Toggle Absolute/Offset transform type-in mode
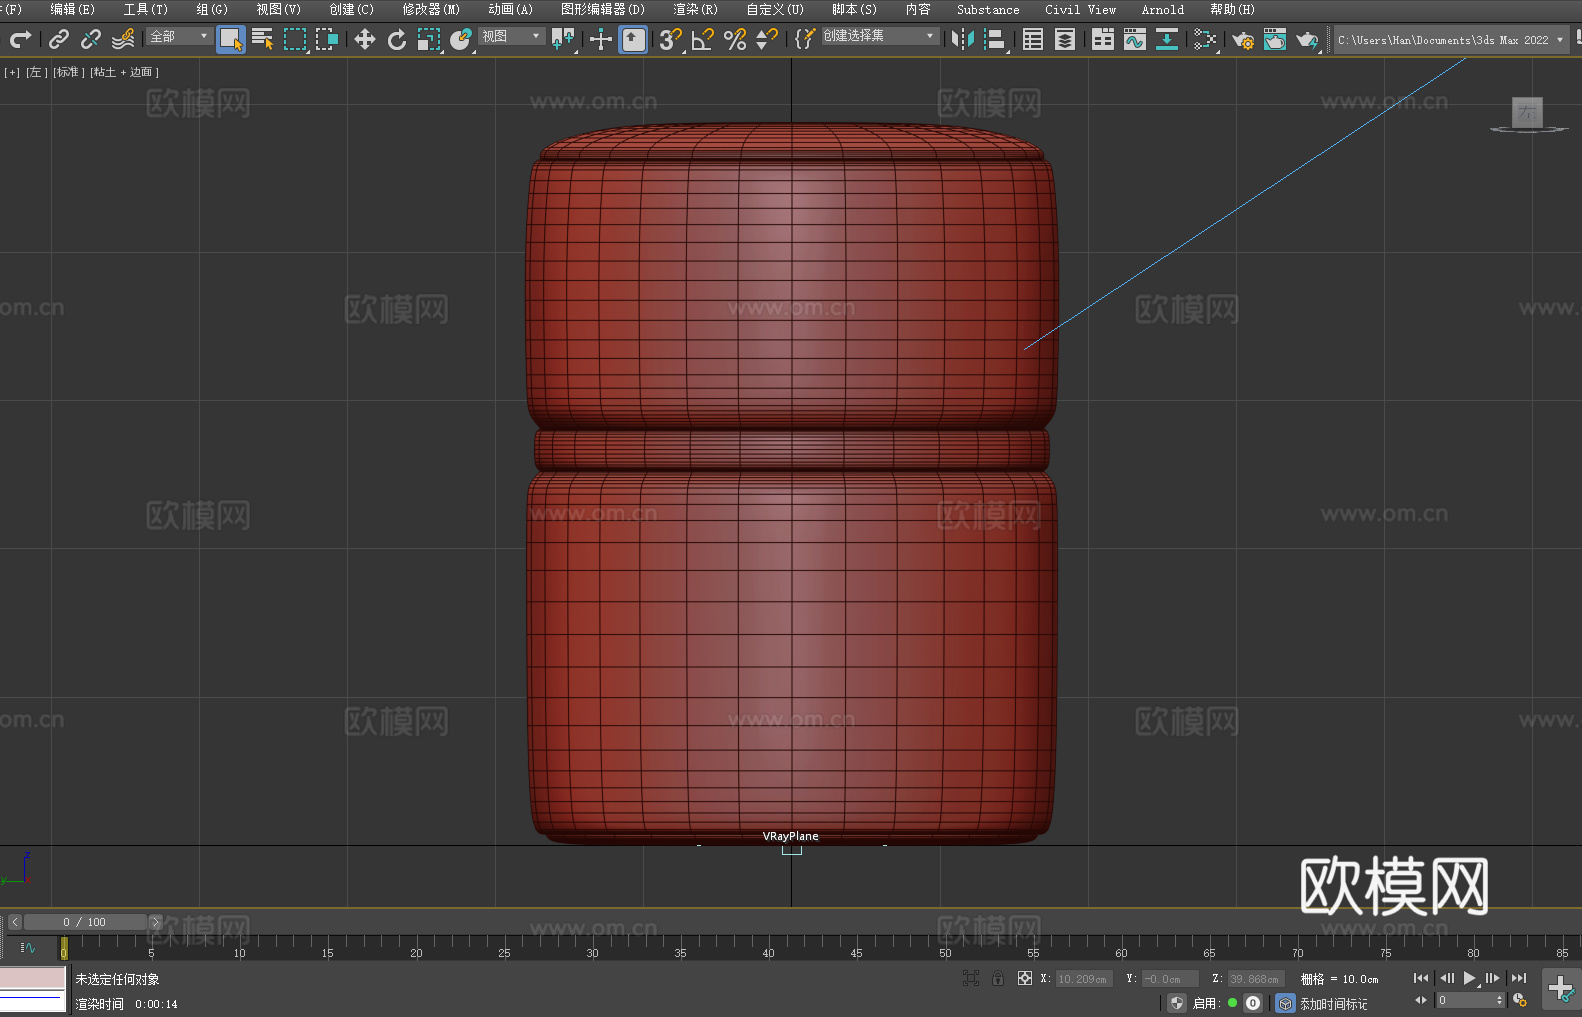The width and height of the screenshot is (1582, 1017). click(1025, 978)
